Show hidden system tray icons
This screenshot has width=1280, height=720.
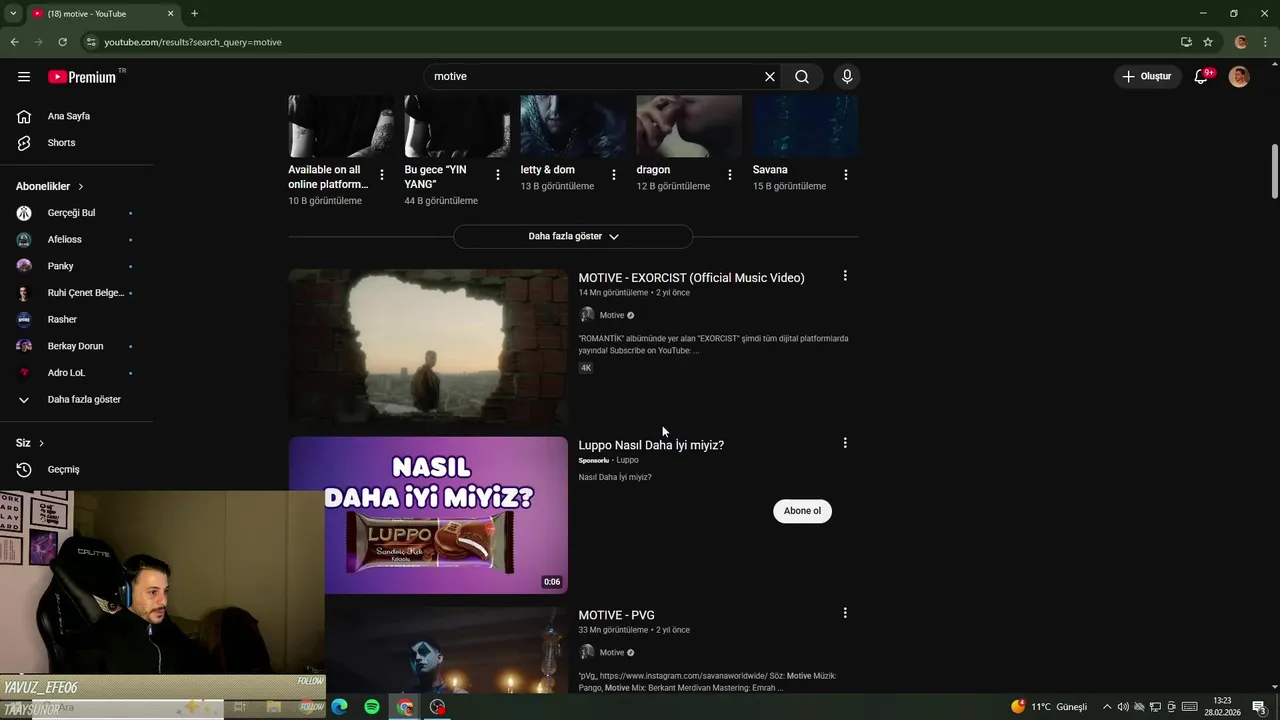click(1107, 707)
